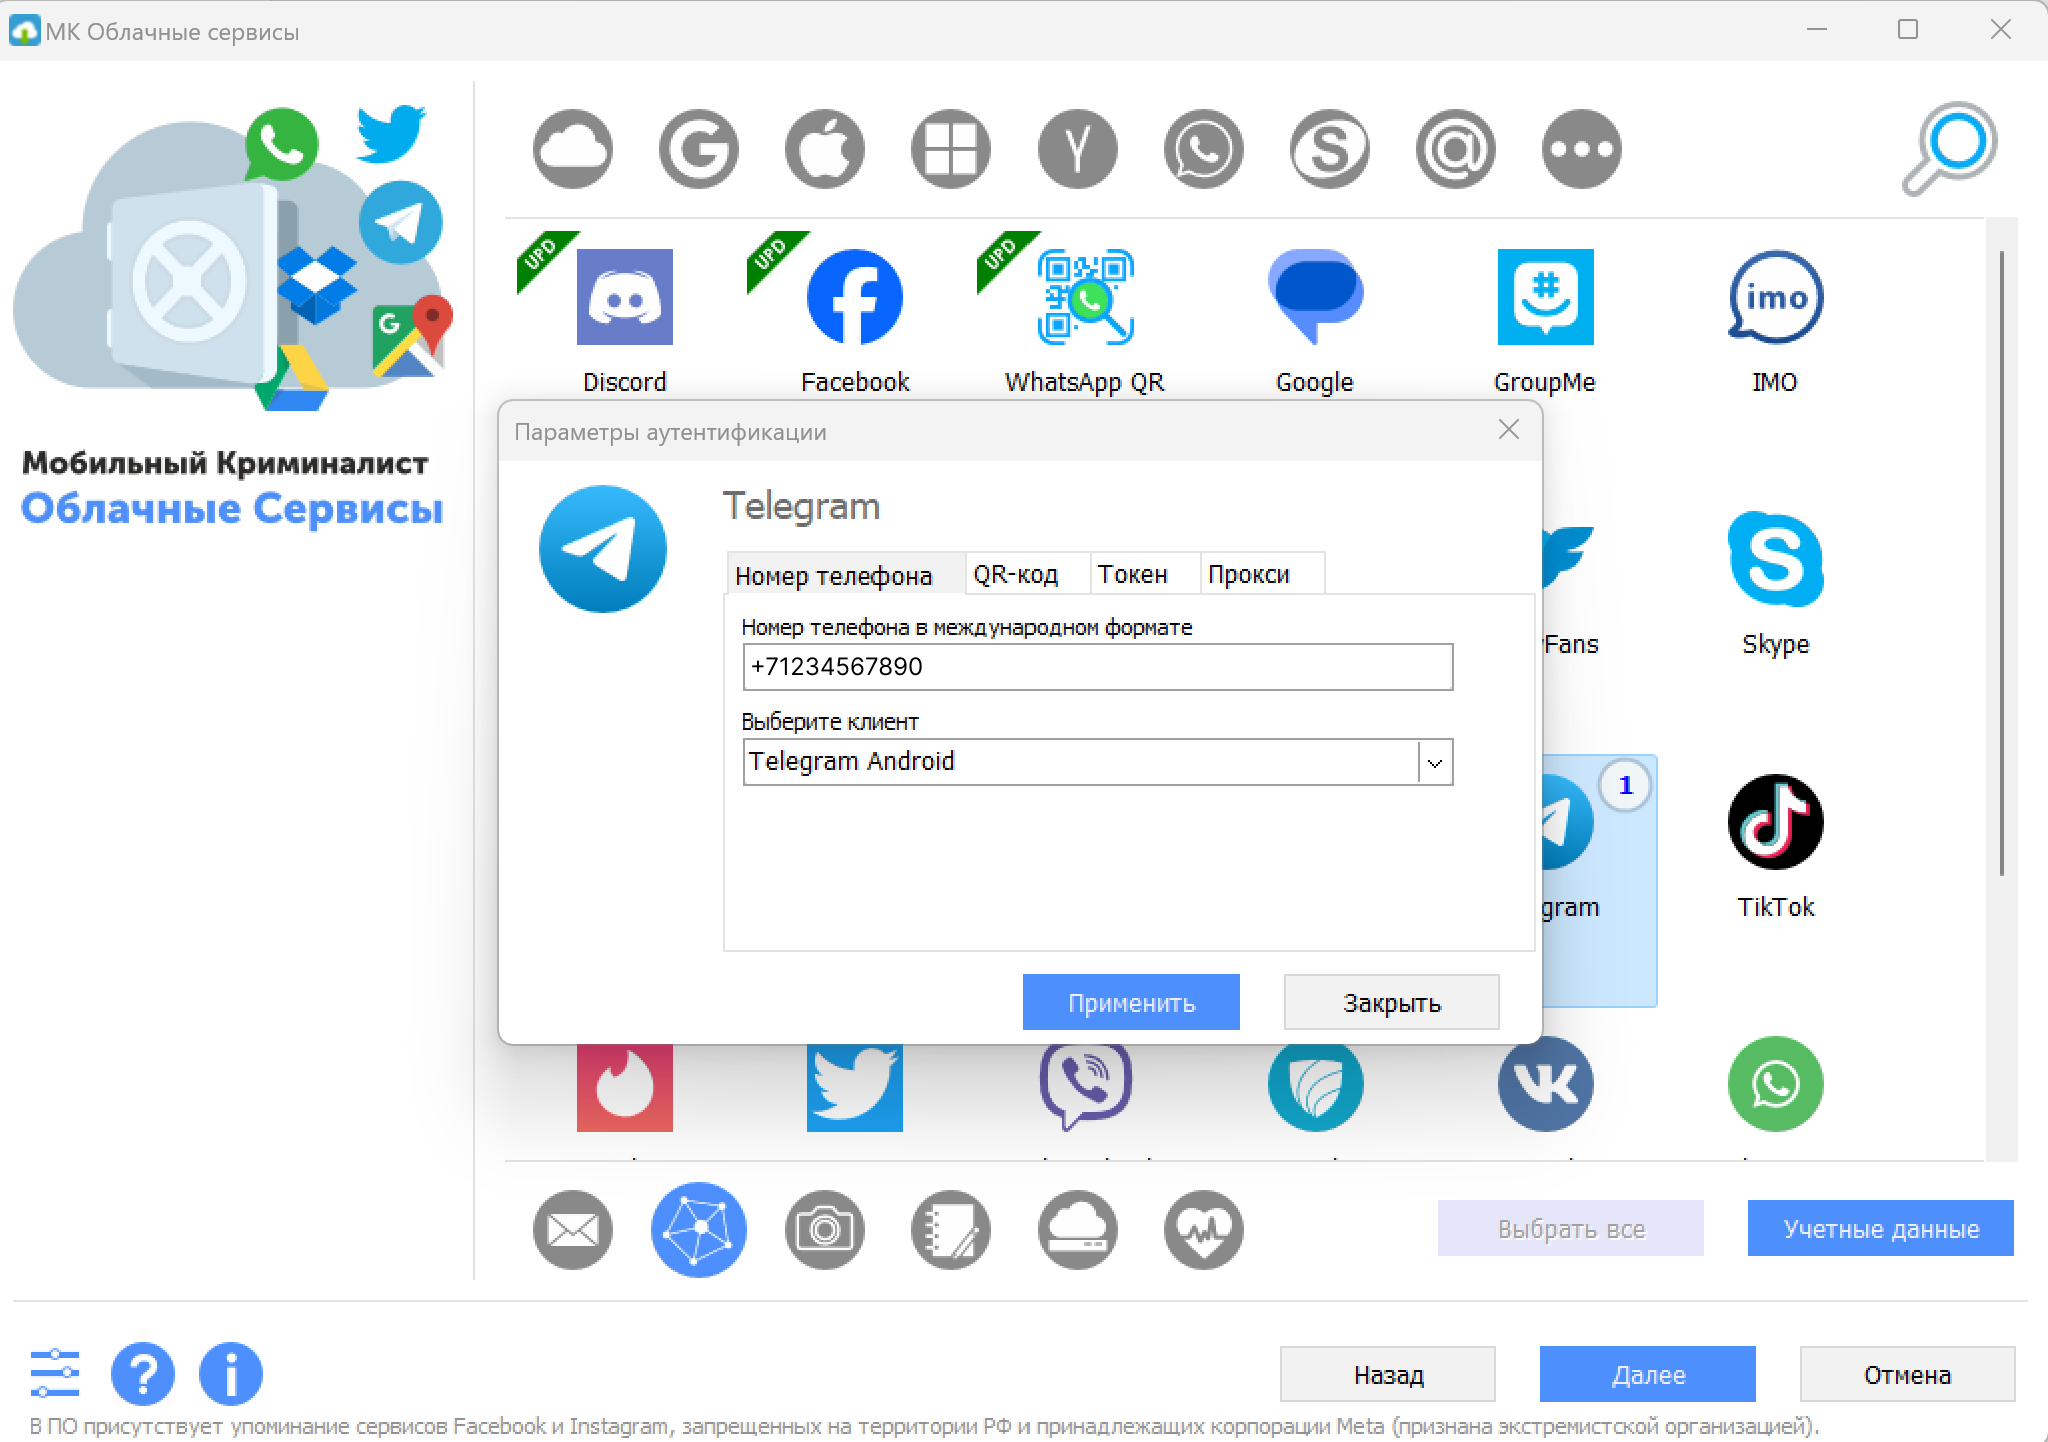Filter by email envelope icon
Image resolution: width=2048 pixels, height=1442 pixels.
coord(573,1230)
